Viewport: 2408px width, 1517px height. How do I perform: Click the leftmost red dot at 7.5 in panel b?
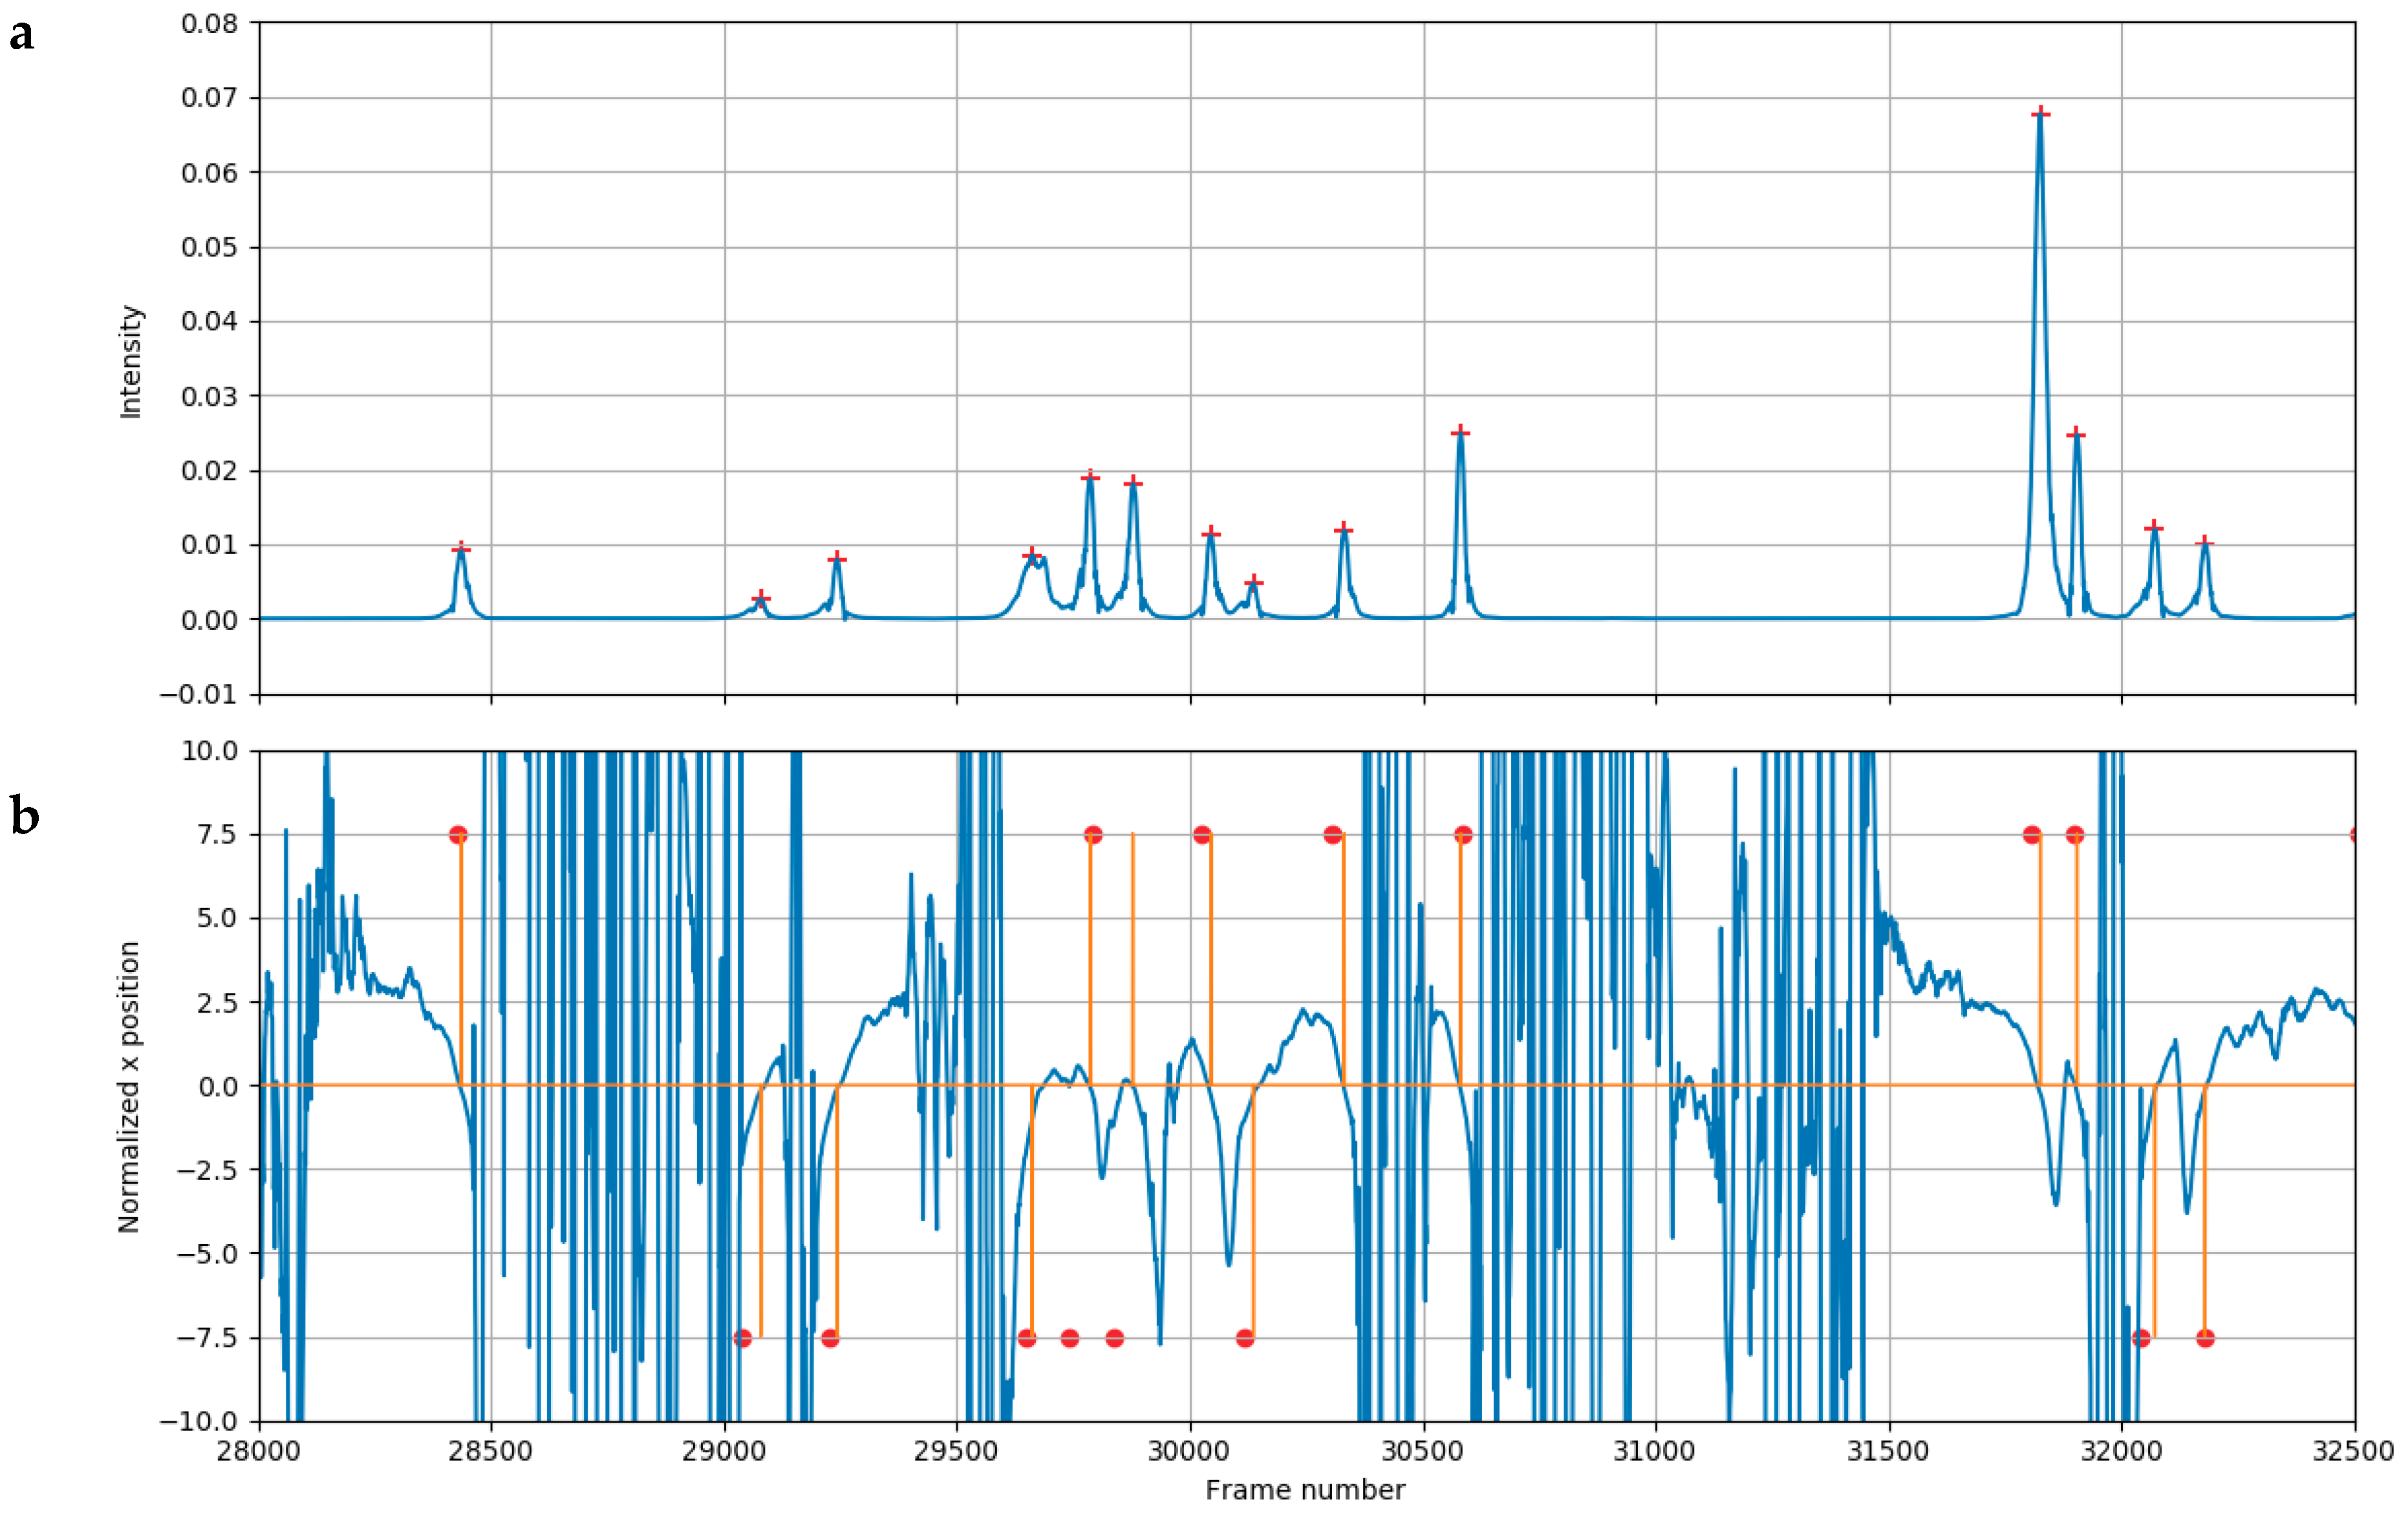tap(458, 834)
